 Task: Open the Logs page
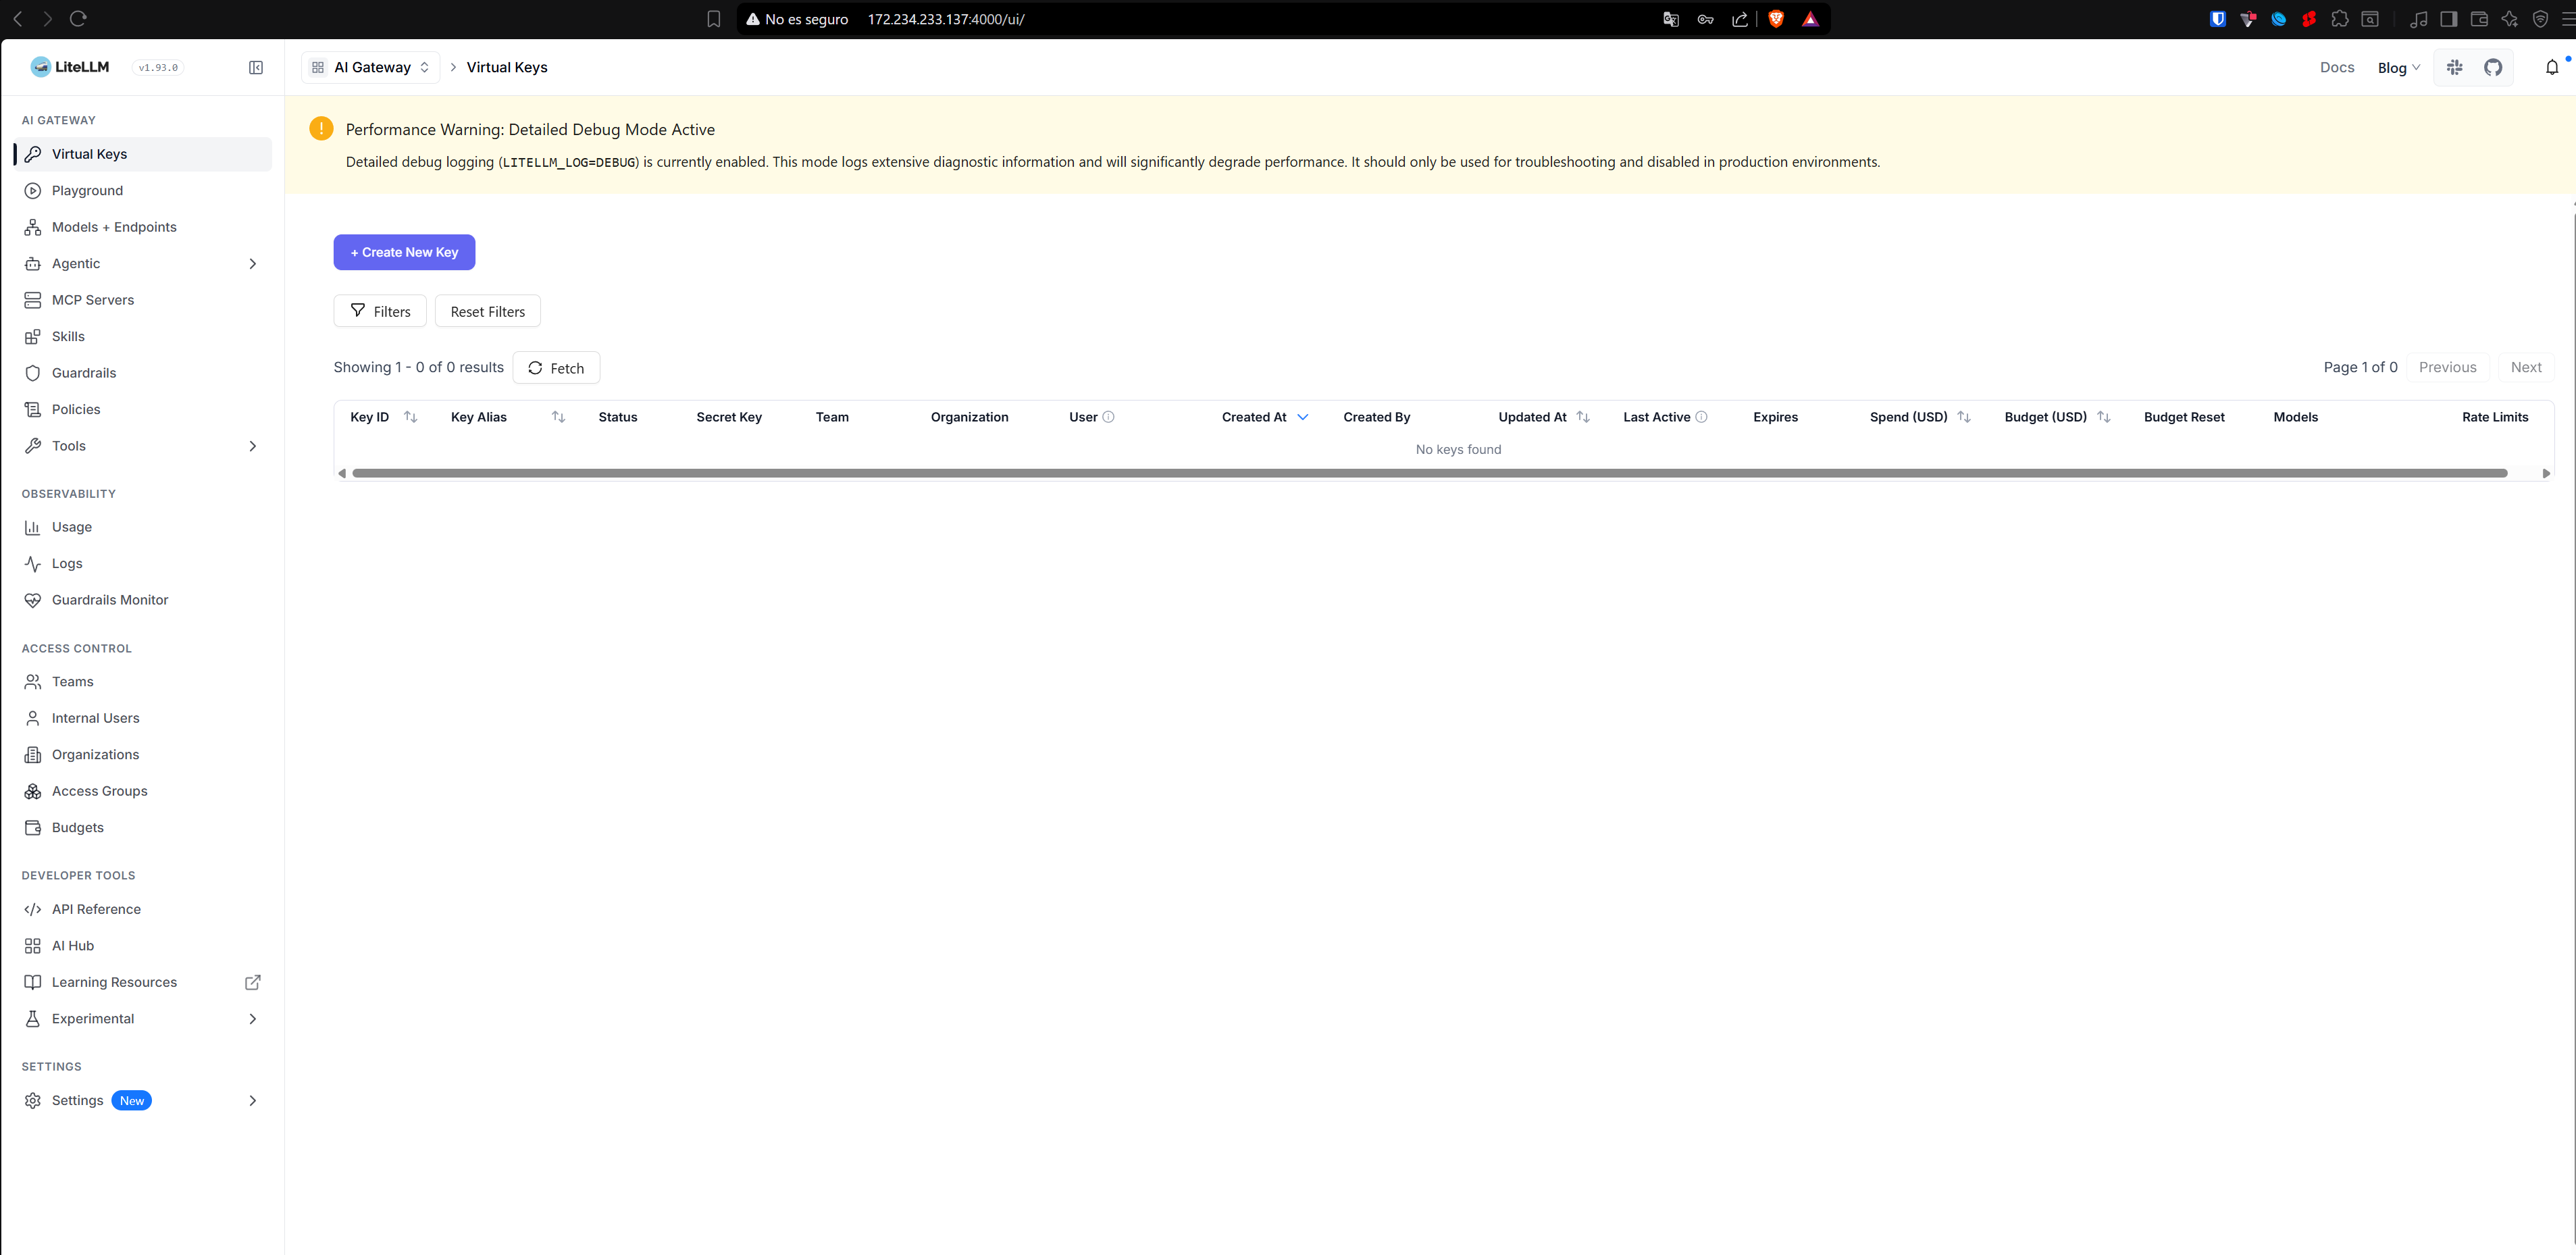coord(143,564)
